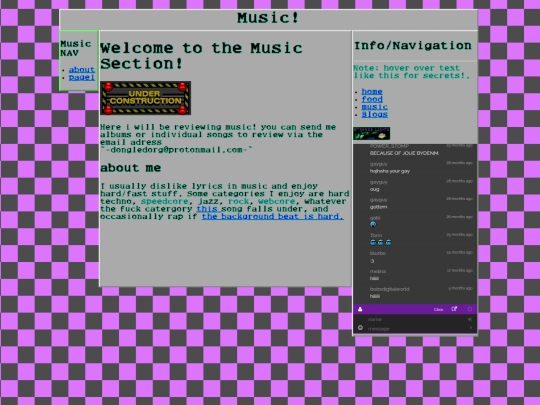Viewport: 540px width, 405px height.
Task: Click the hover-secret word 'rock'
Action: coord(238,201)
